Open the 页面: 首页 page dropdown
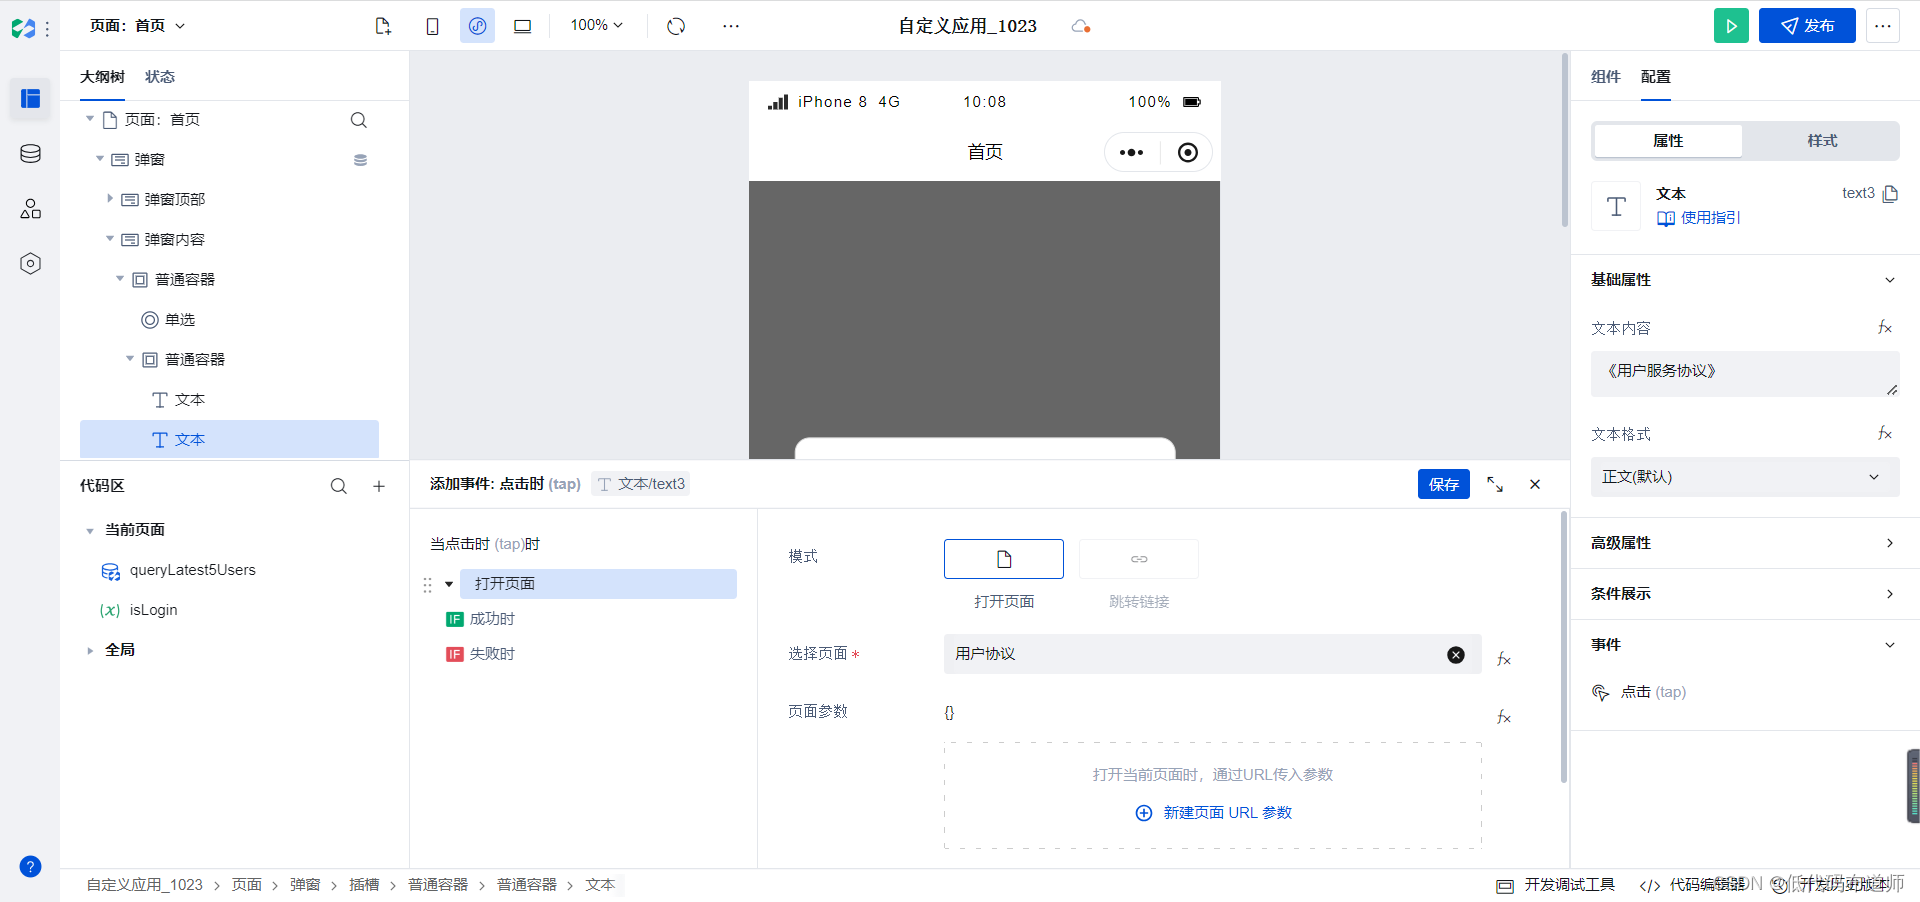This screenshot has width=1920, height=902. [x=138, y=26]
